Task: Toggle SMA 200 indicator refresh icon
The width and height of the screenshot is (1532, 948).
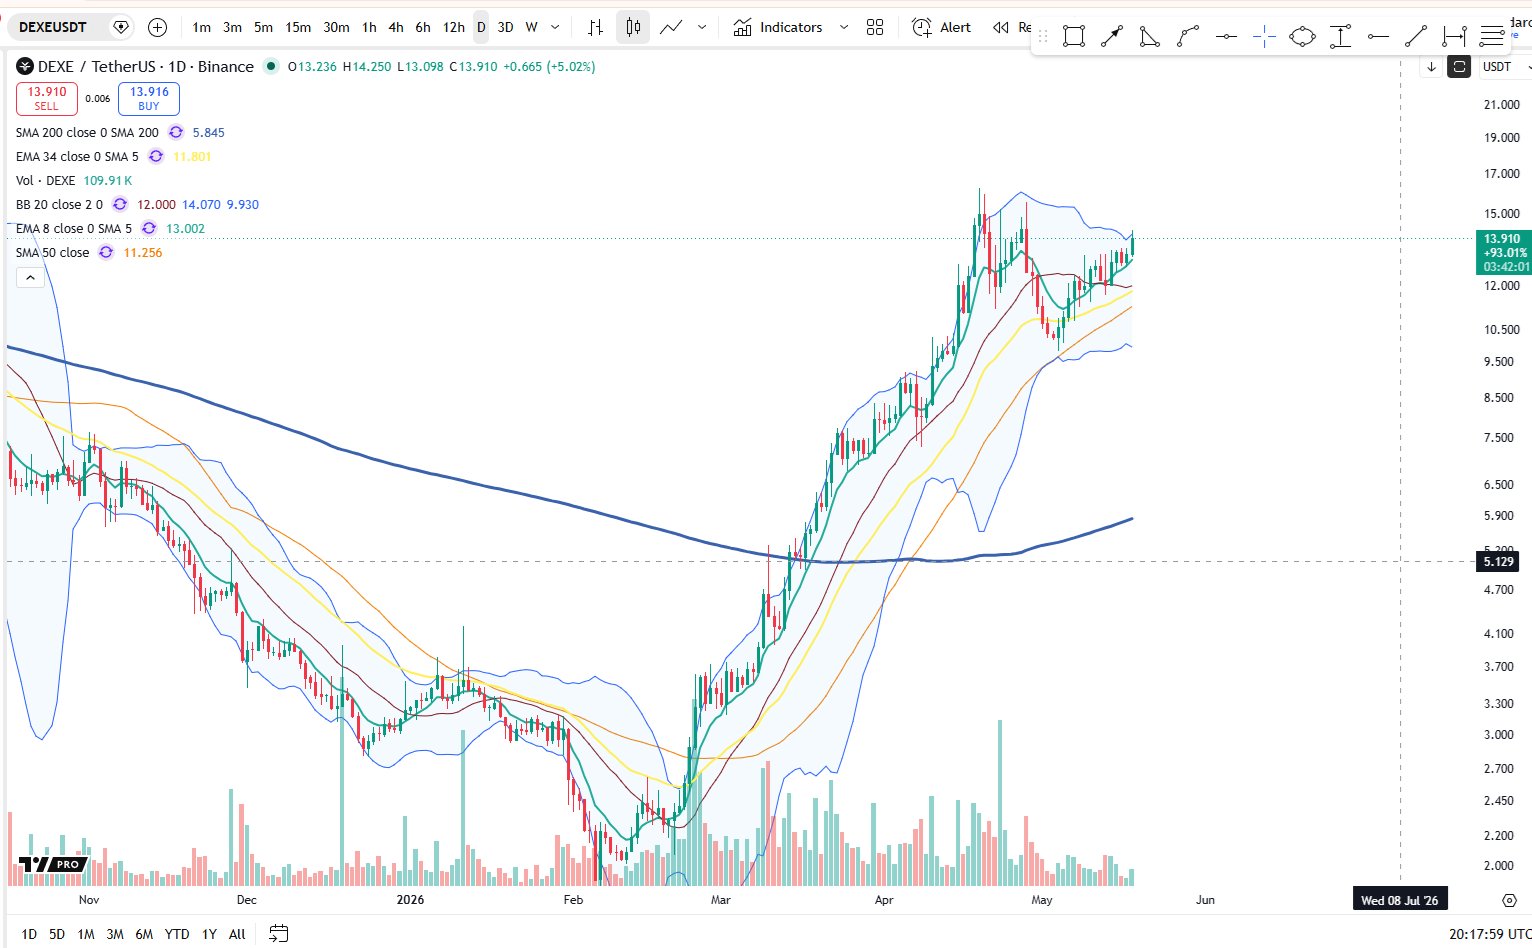Action: click(176, 132)
